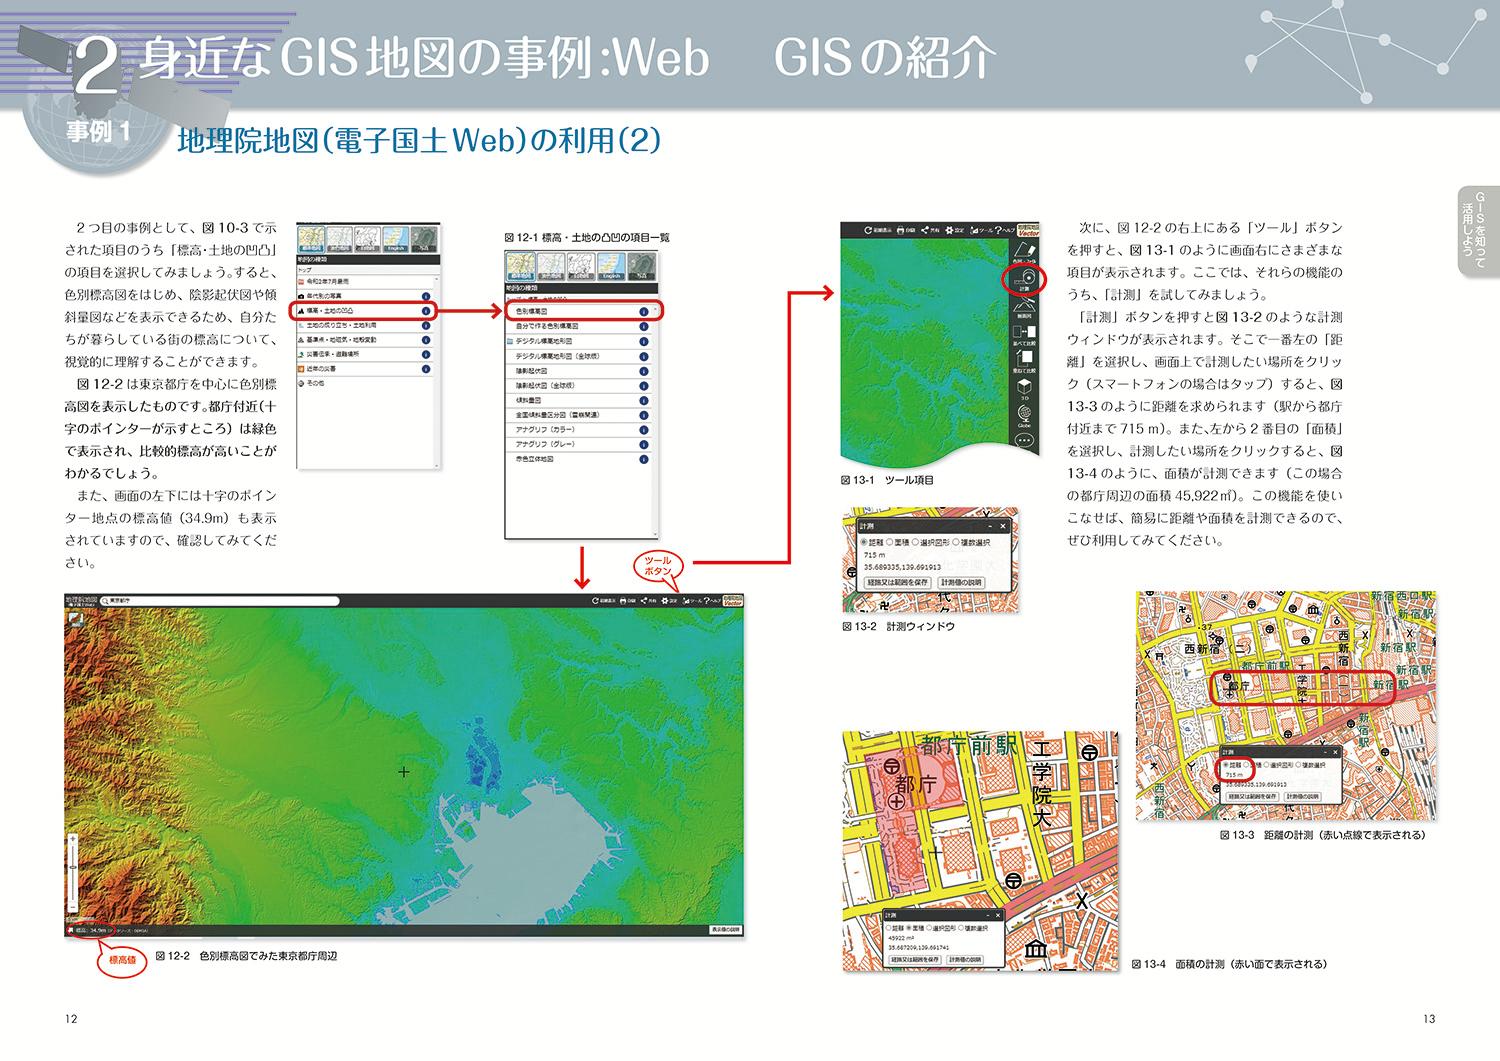Image resolution: width=1500 pixels, height=1061 pixels.
Task: Select 面積 radio in Fig 13-2 measurement window
Action: point(889,542)
